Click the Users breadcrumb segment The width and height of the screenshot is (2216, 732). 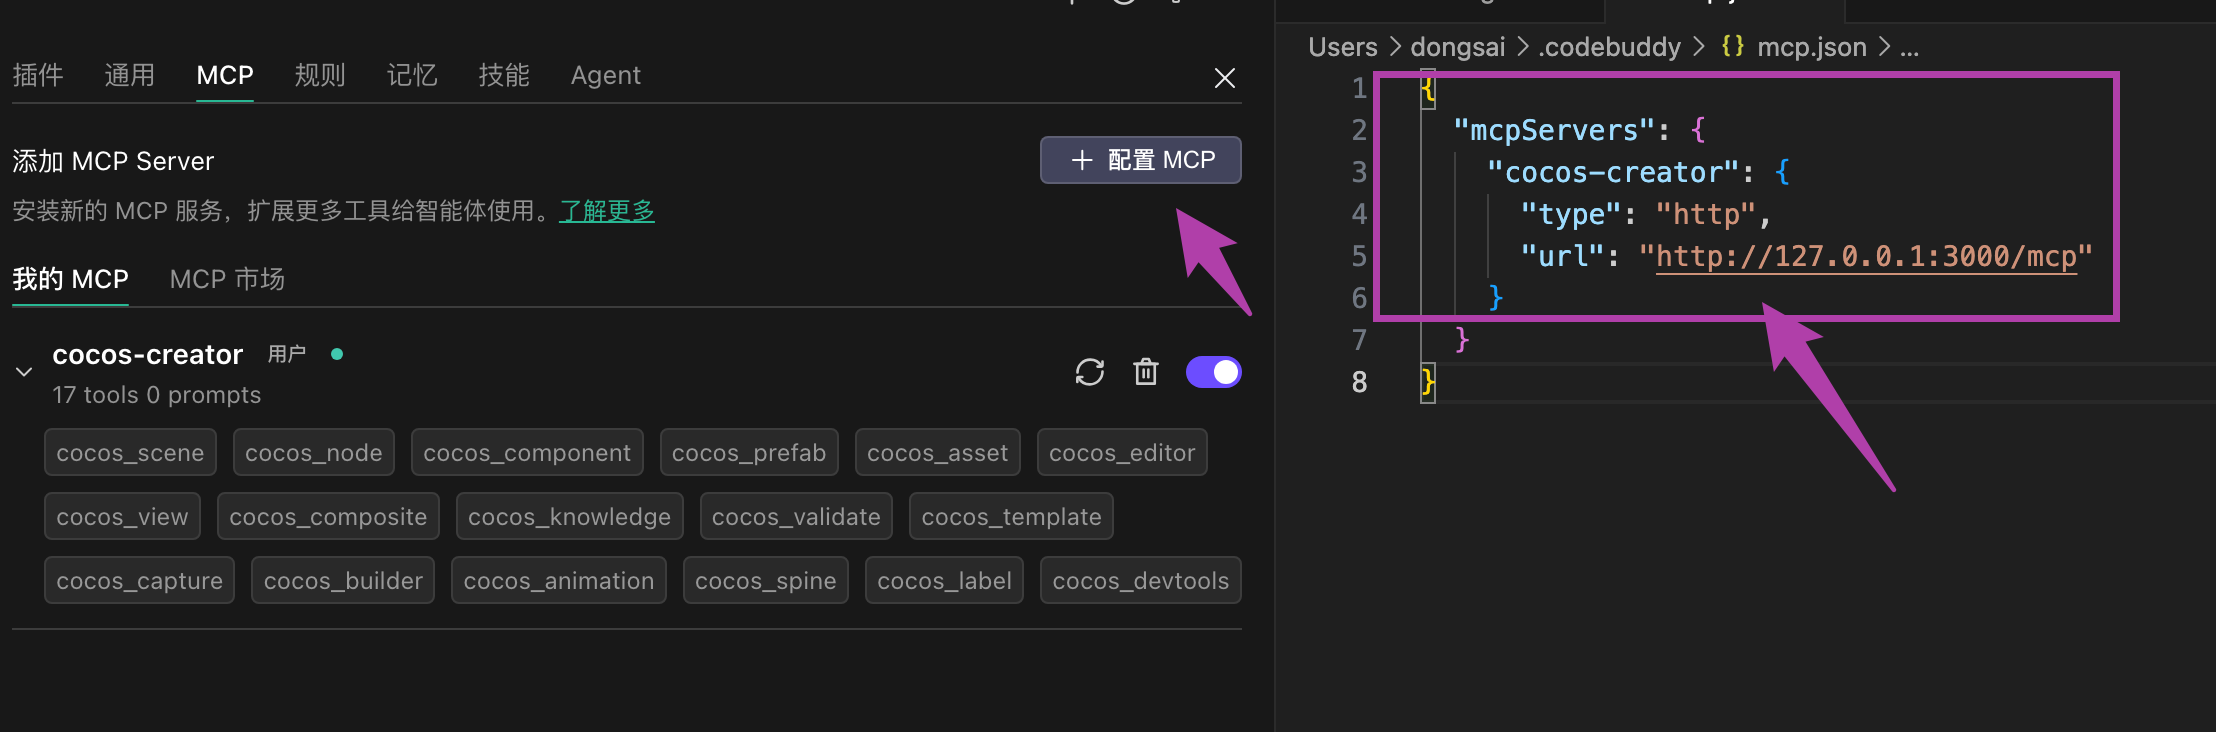tap(1343, 47)
